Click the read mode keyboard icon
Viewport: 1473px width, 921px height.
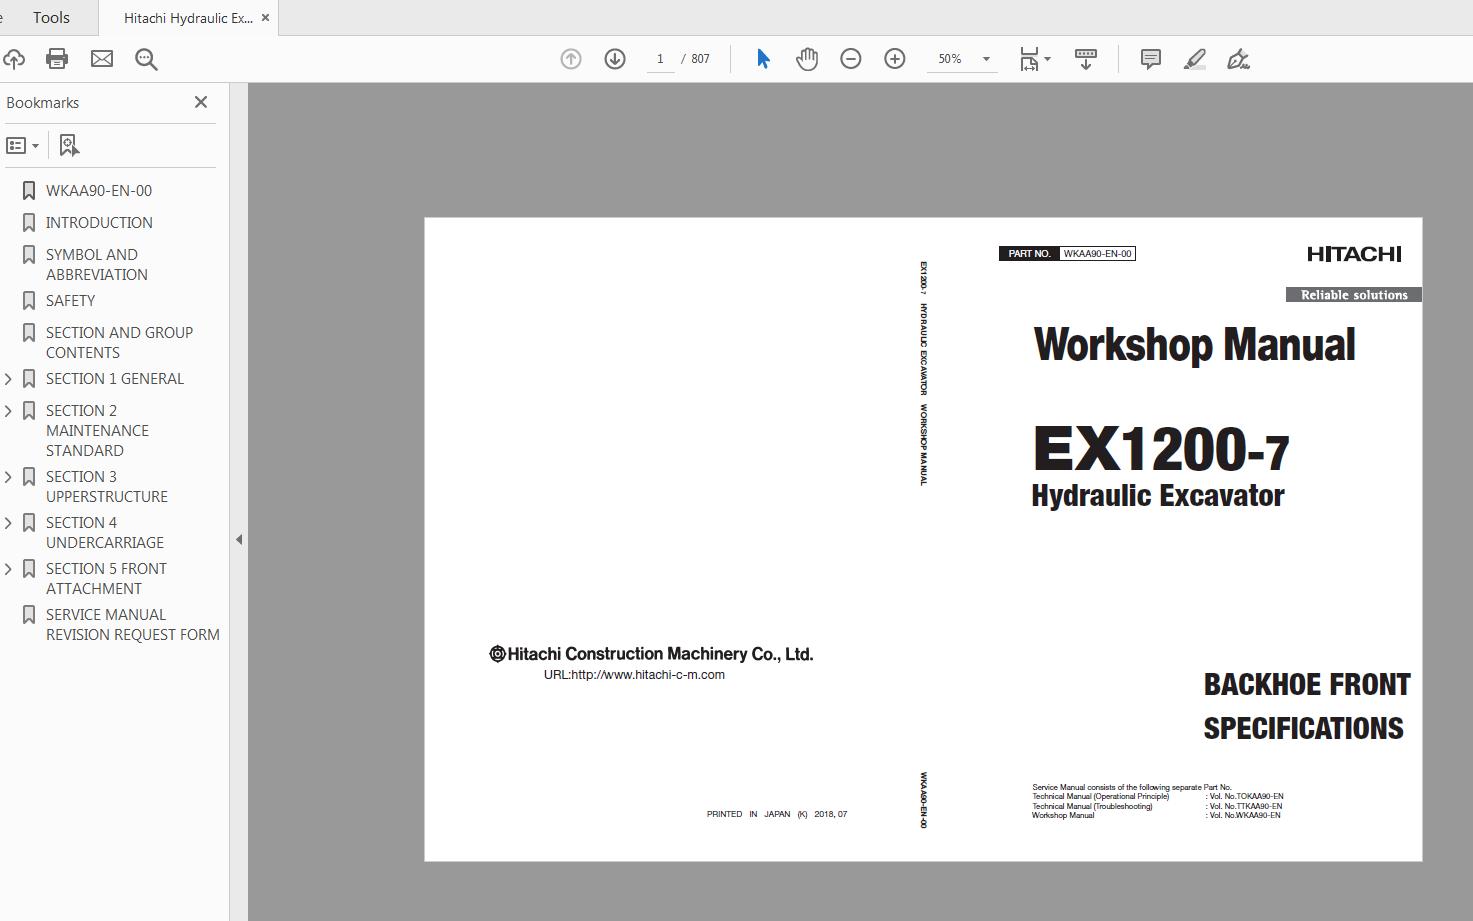pyautogui.click(x=1086, y=59)
